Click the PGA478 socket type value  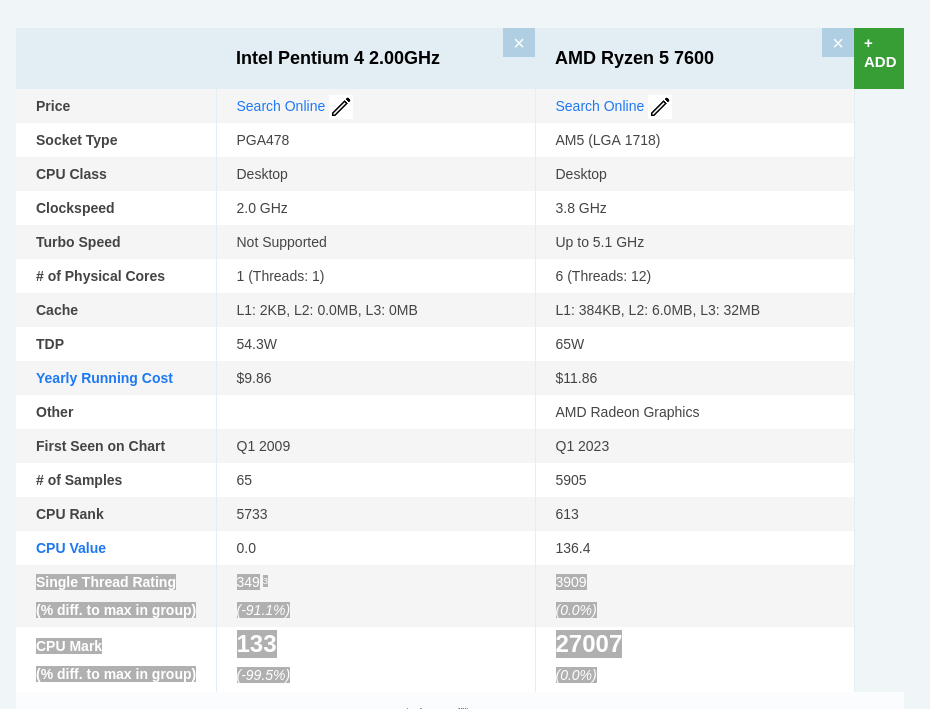point(263,140)
